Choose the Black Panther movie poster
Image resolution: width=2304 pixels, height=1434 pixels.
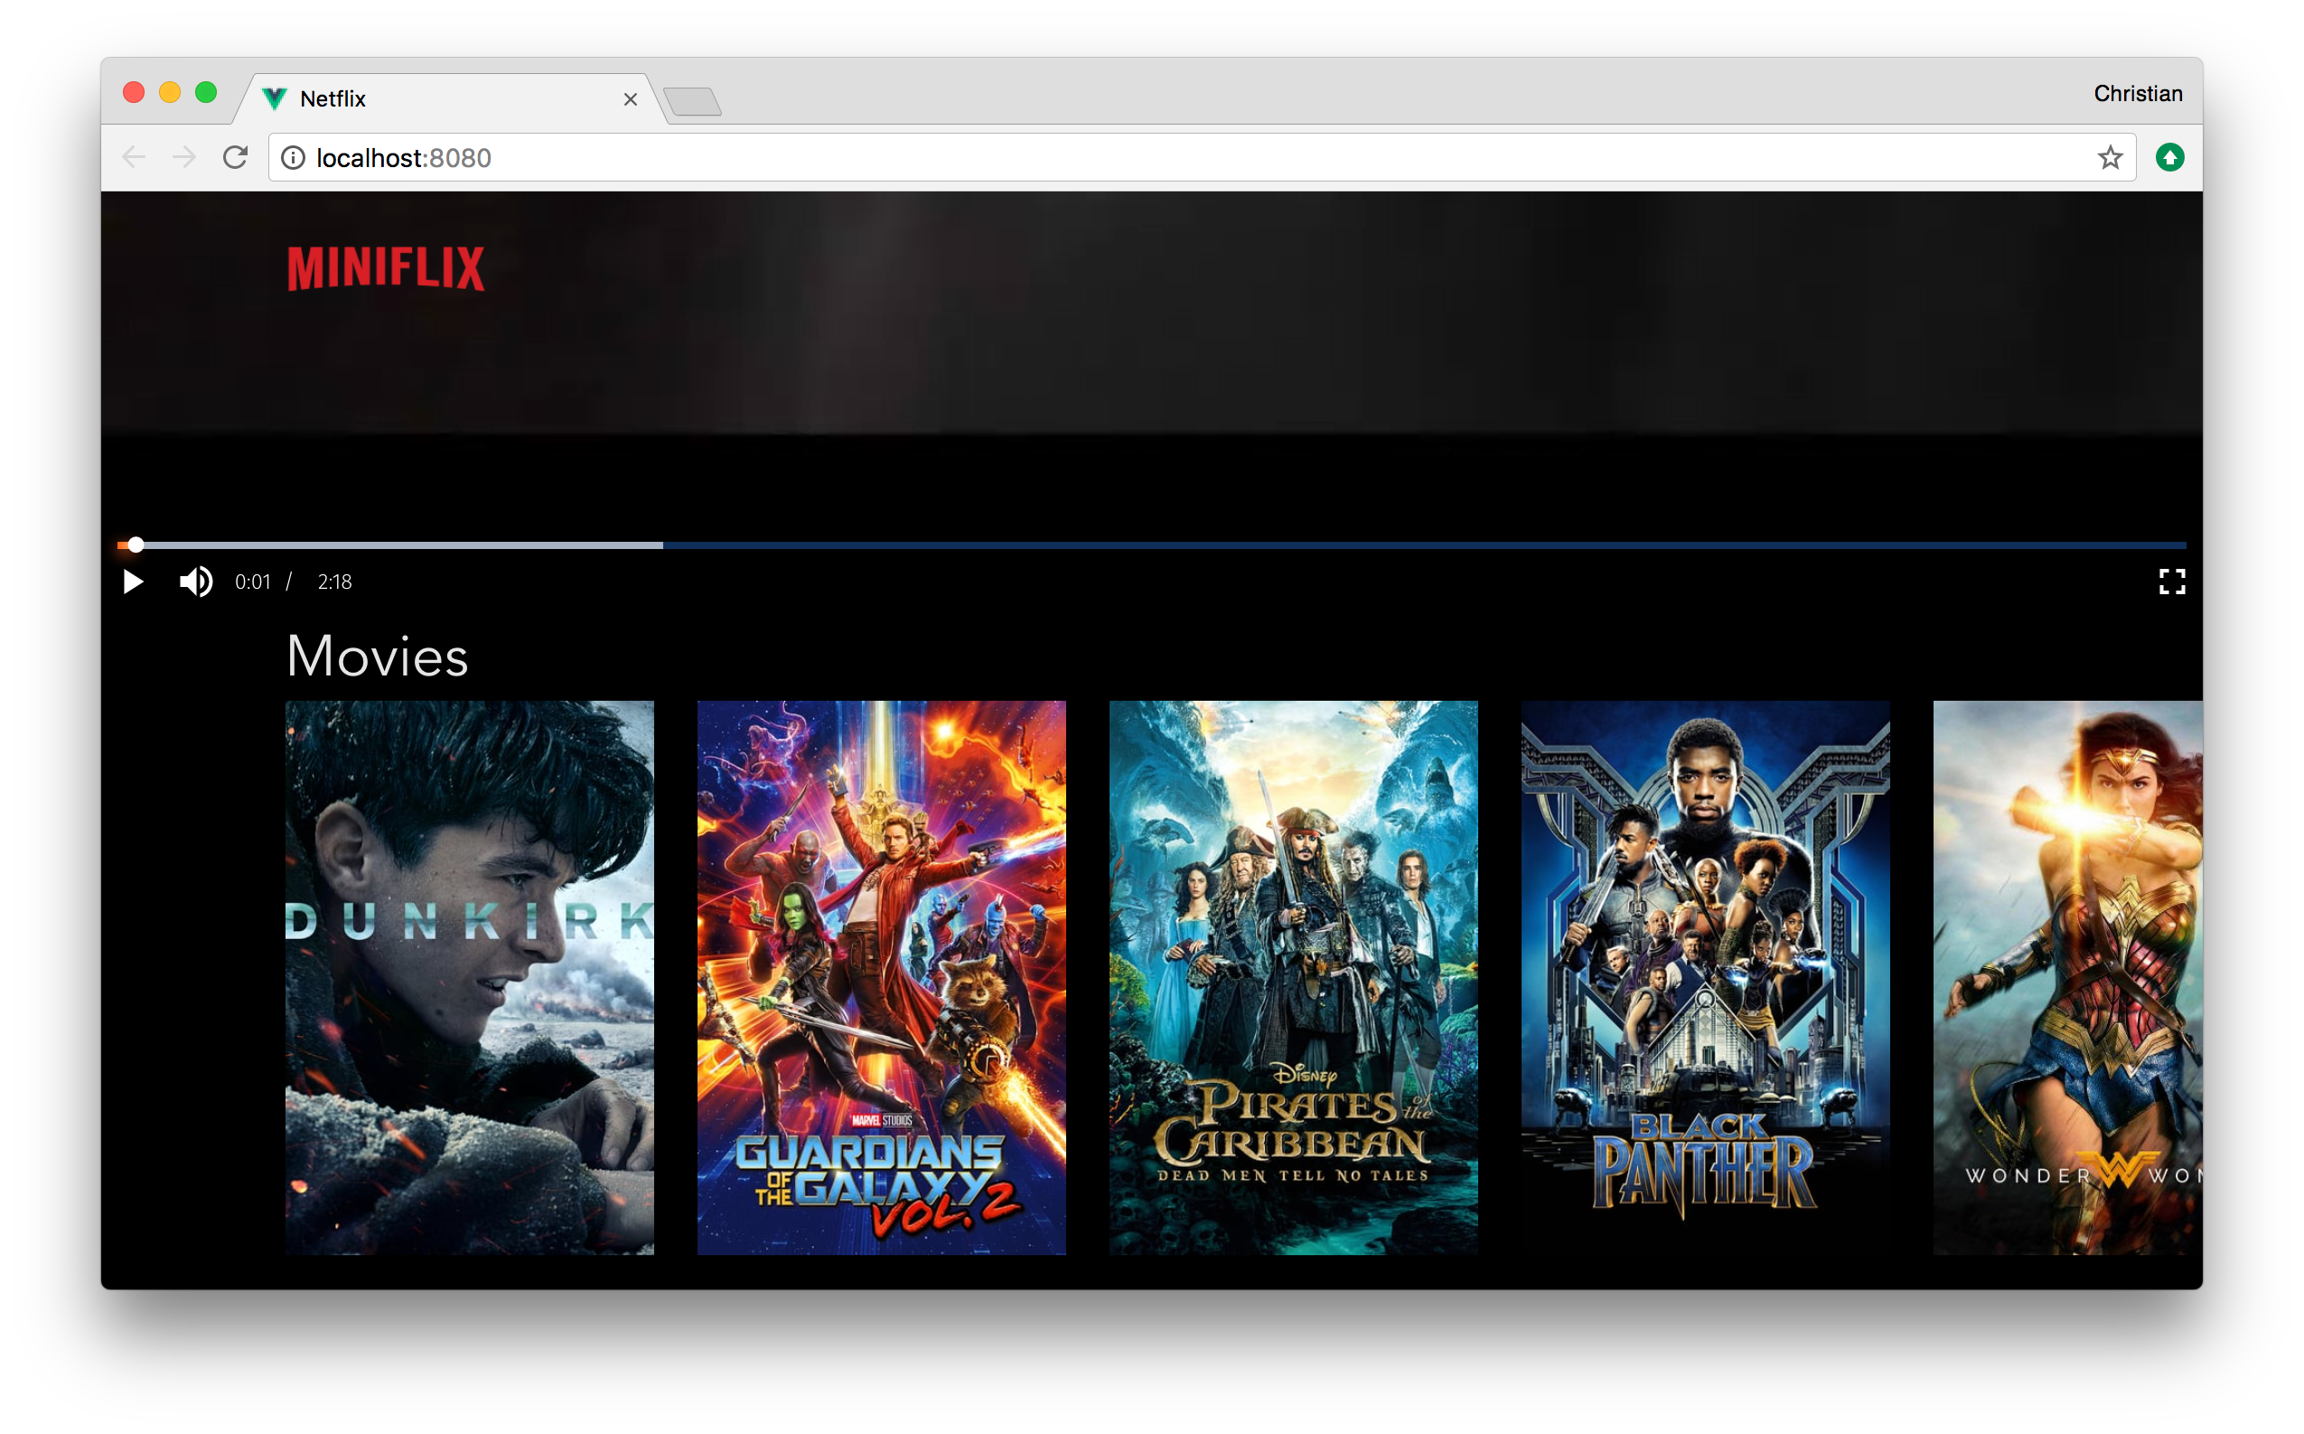[x=1705, y=977]
